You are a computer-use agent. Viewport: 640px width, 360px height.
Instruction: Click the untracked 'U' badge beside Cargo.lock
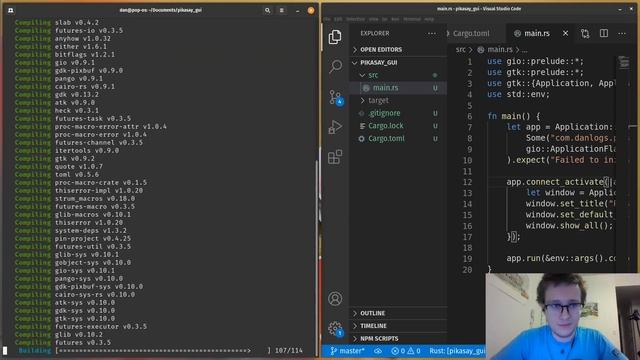click(x=435, y=126)
